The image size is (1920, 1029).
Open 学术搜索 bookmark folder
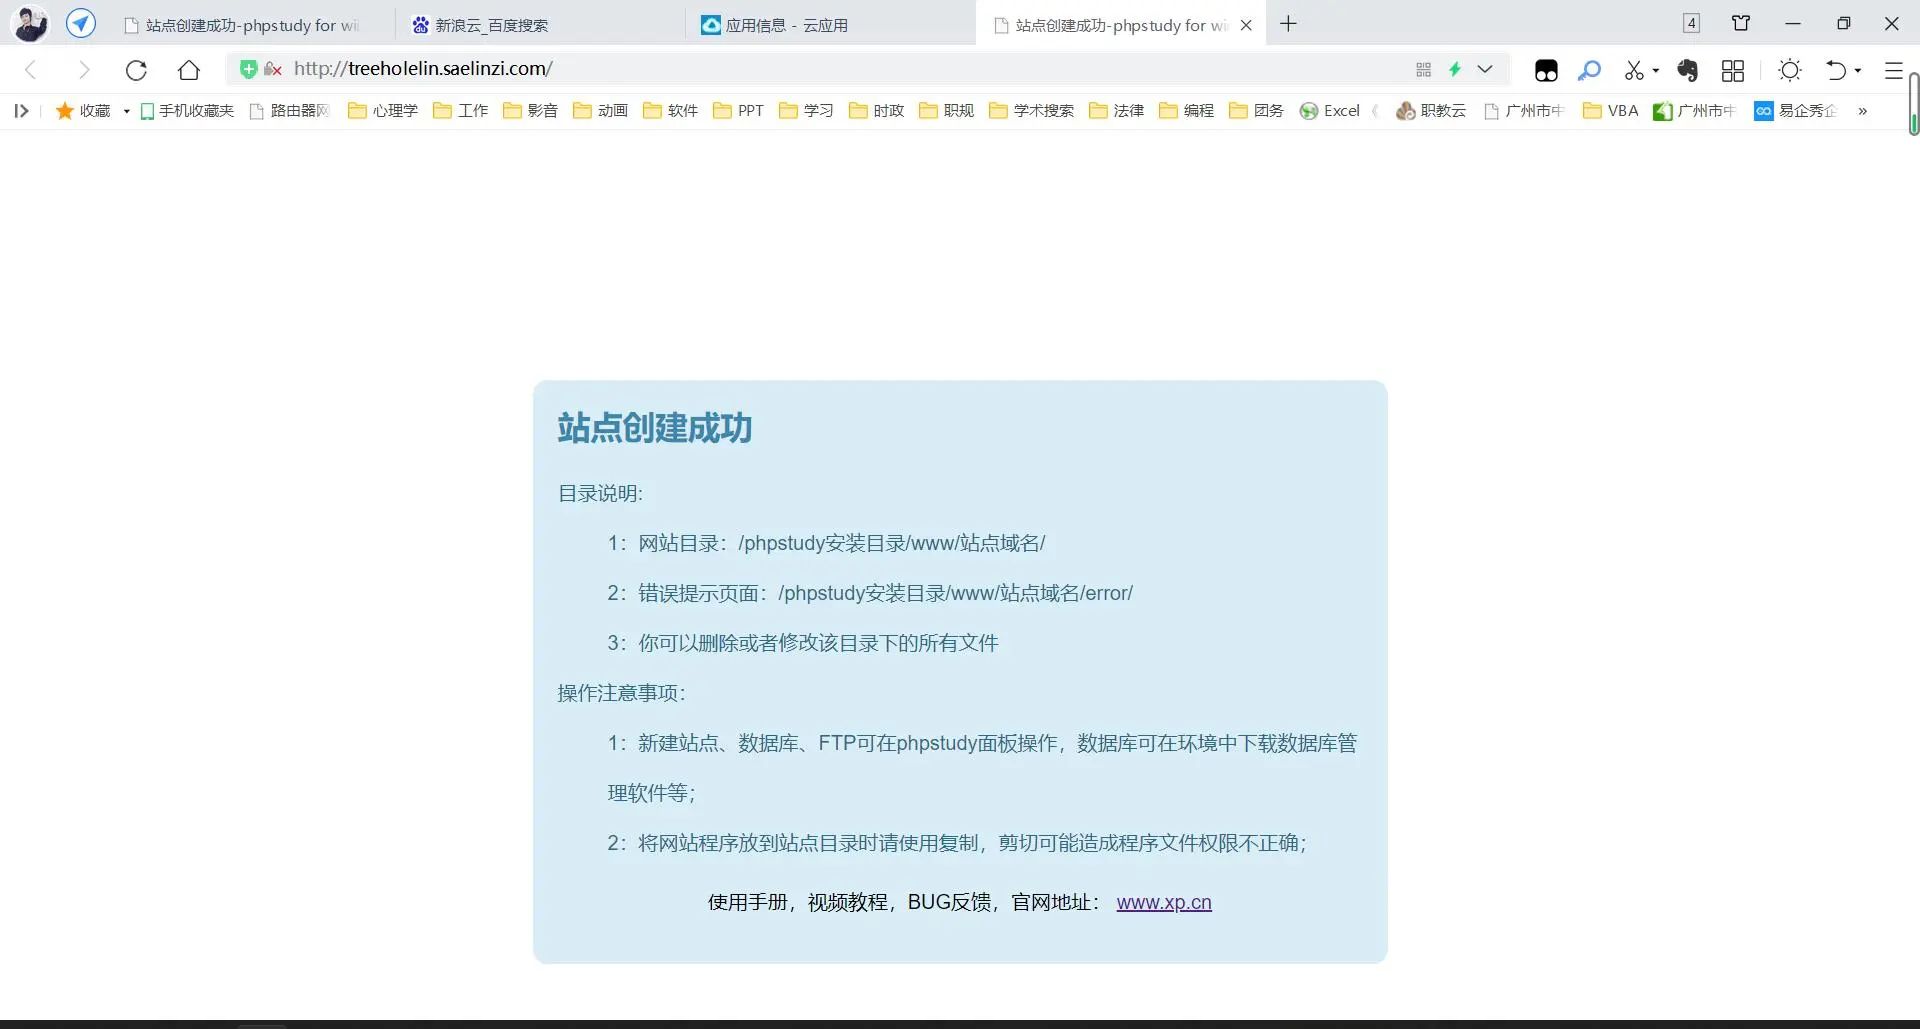(x=1032, y=111)
